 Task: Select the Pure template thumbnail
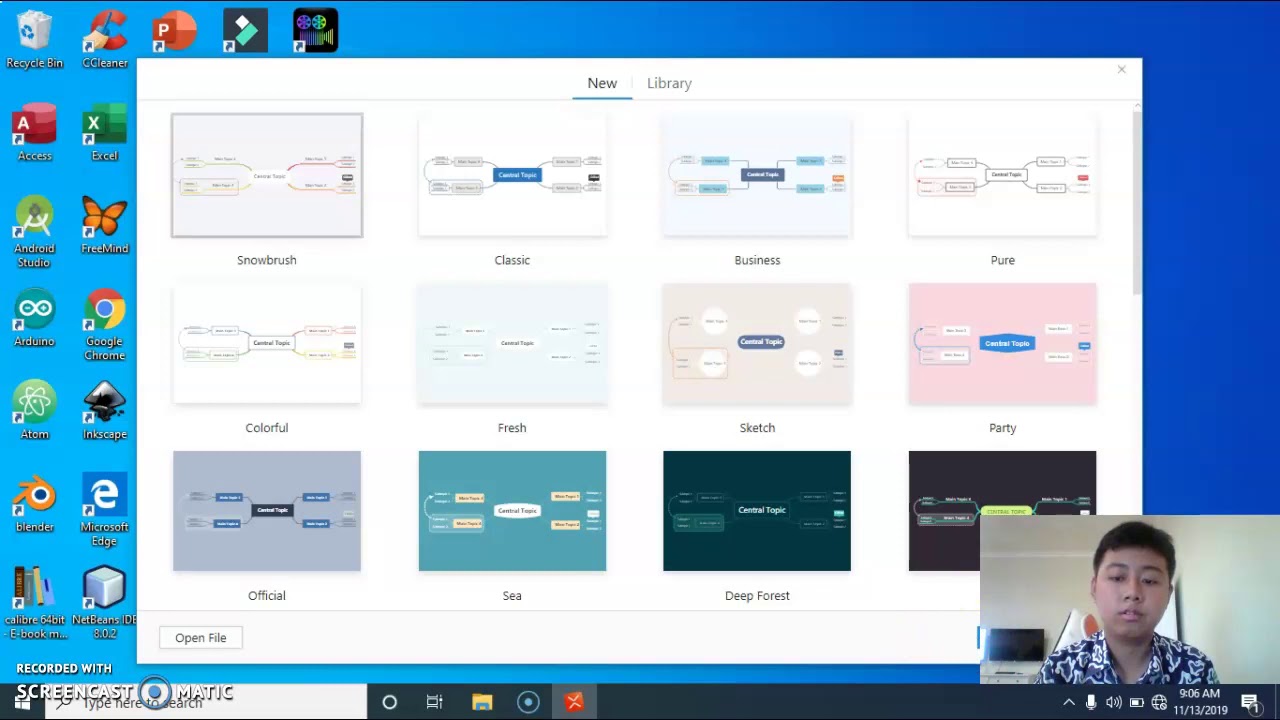[1002, 176]
